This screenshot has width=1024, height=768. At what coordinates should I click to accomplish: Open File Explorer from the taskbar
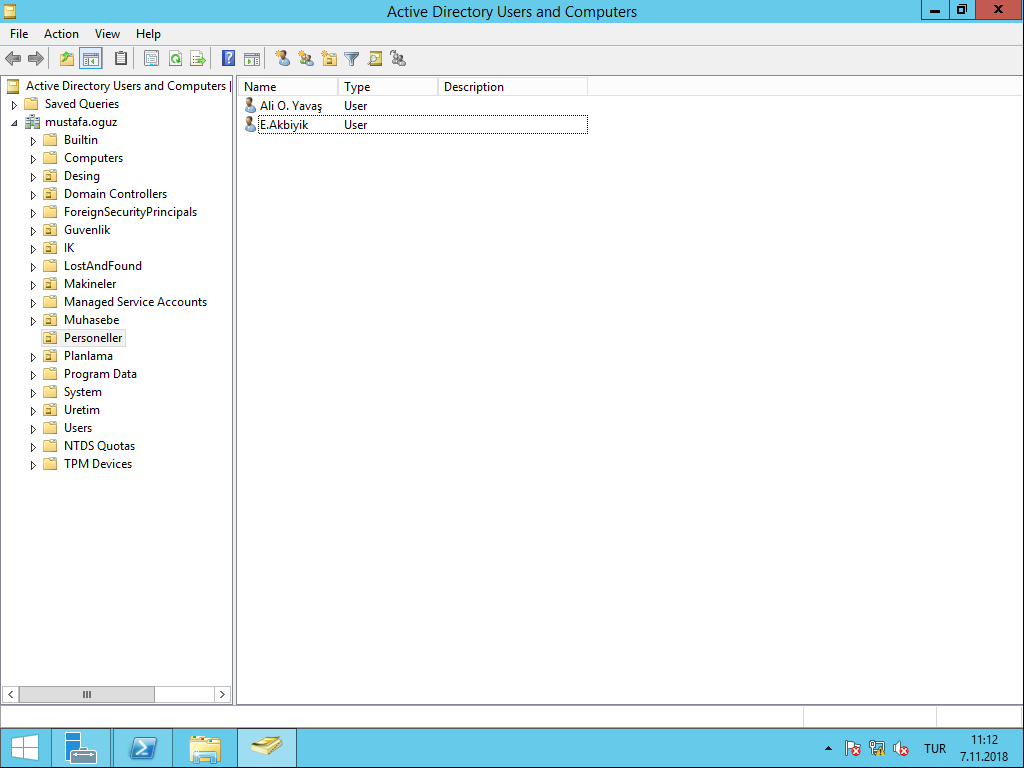click(205, 748)
